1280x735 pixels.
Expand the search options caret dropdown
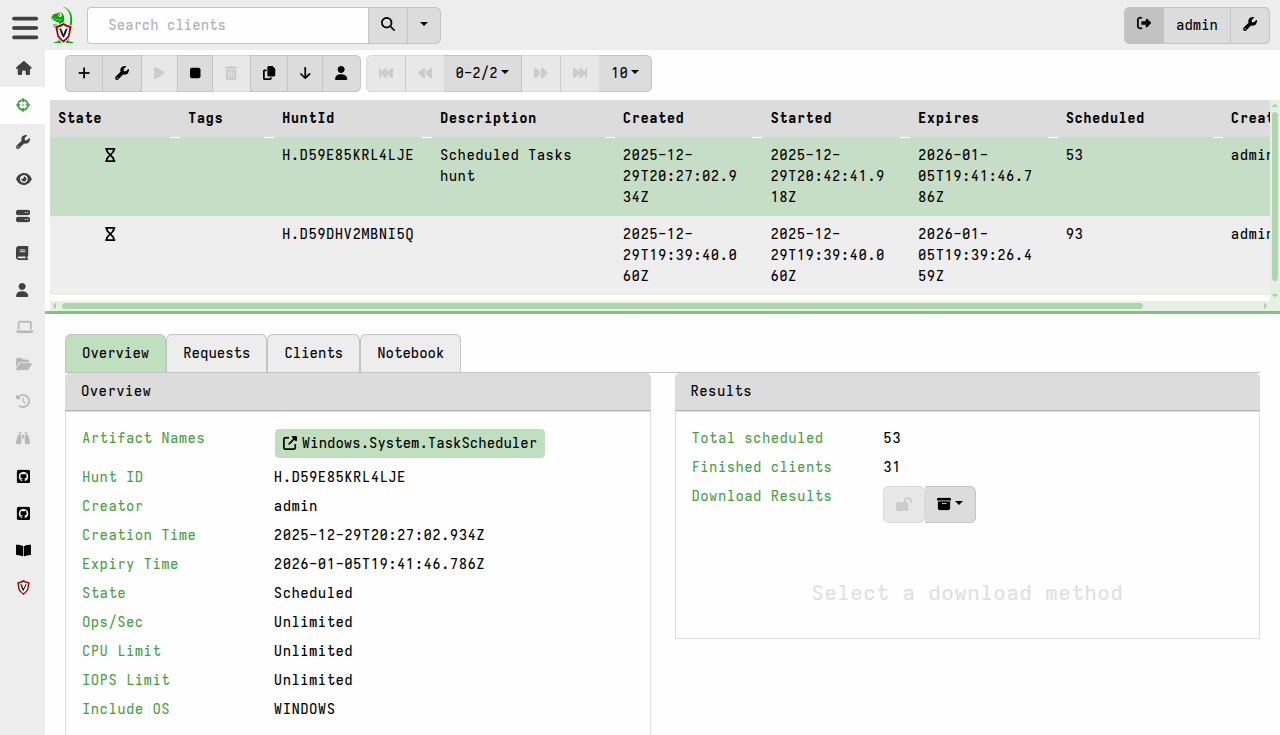pyautogui.click(x=424, y=25)
